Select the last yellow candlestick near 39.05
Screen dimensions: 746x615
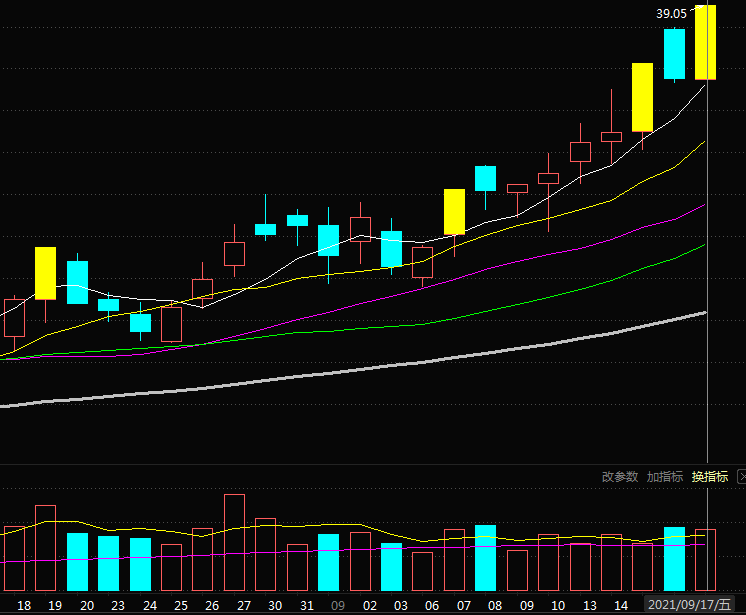706,42
